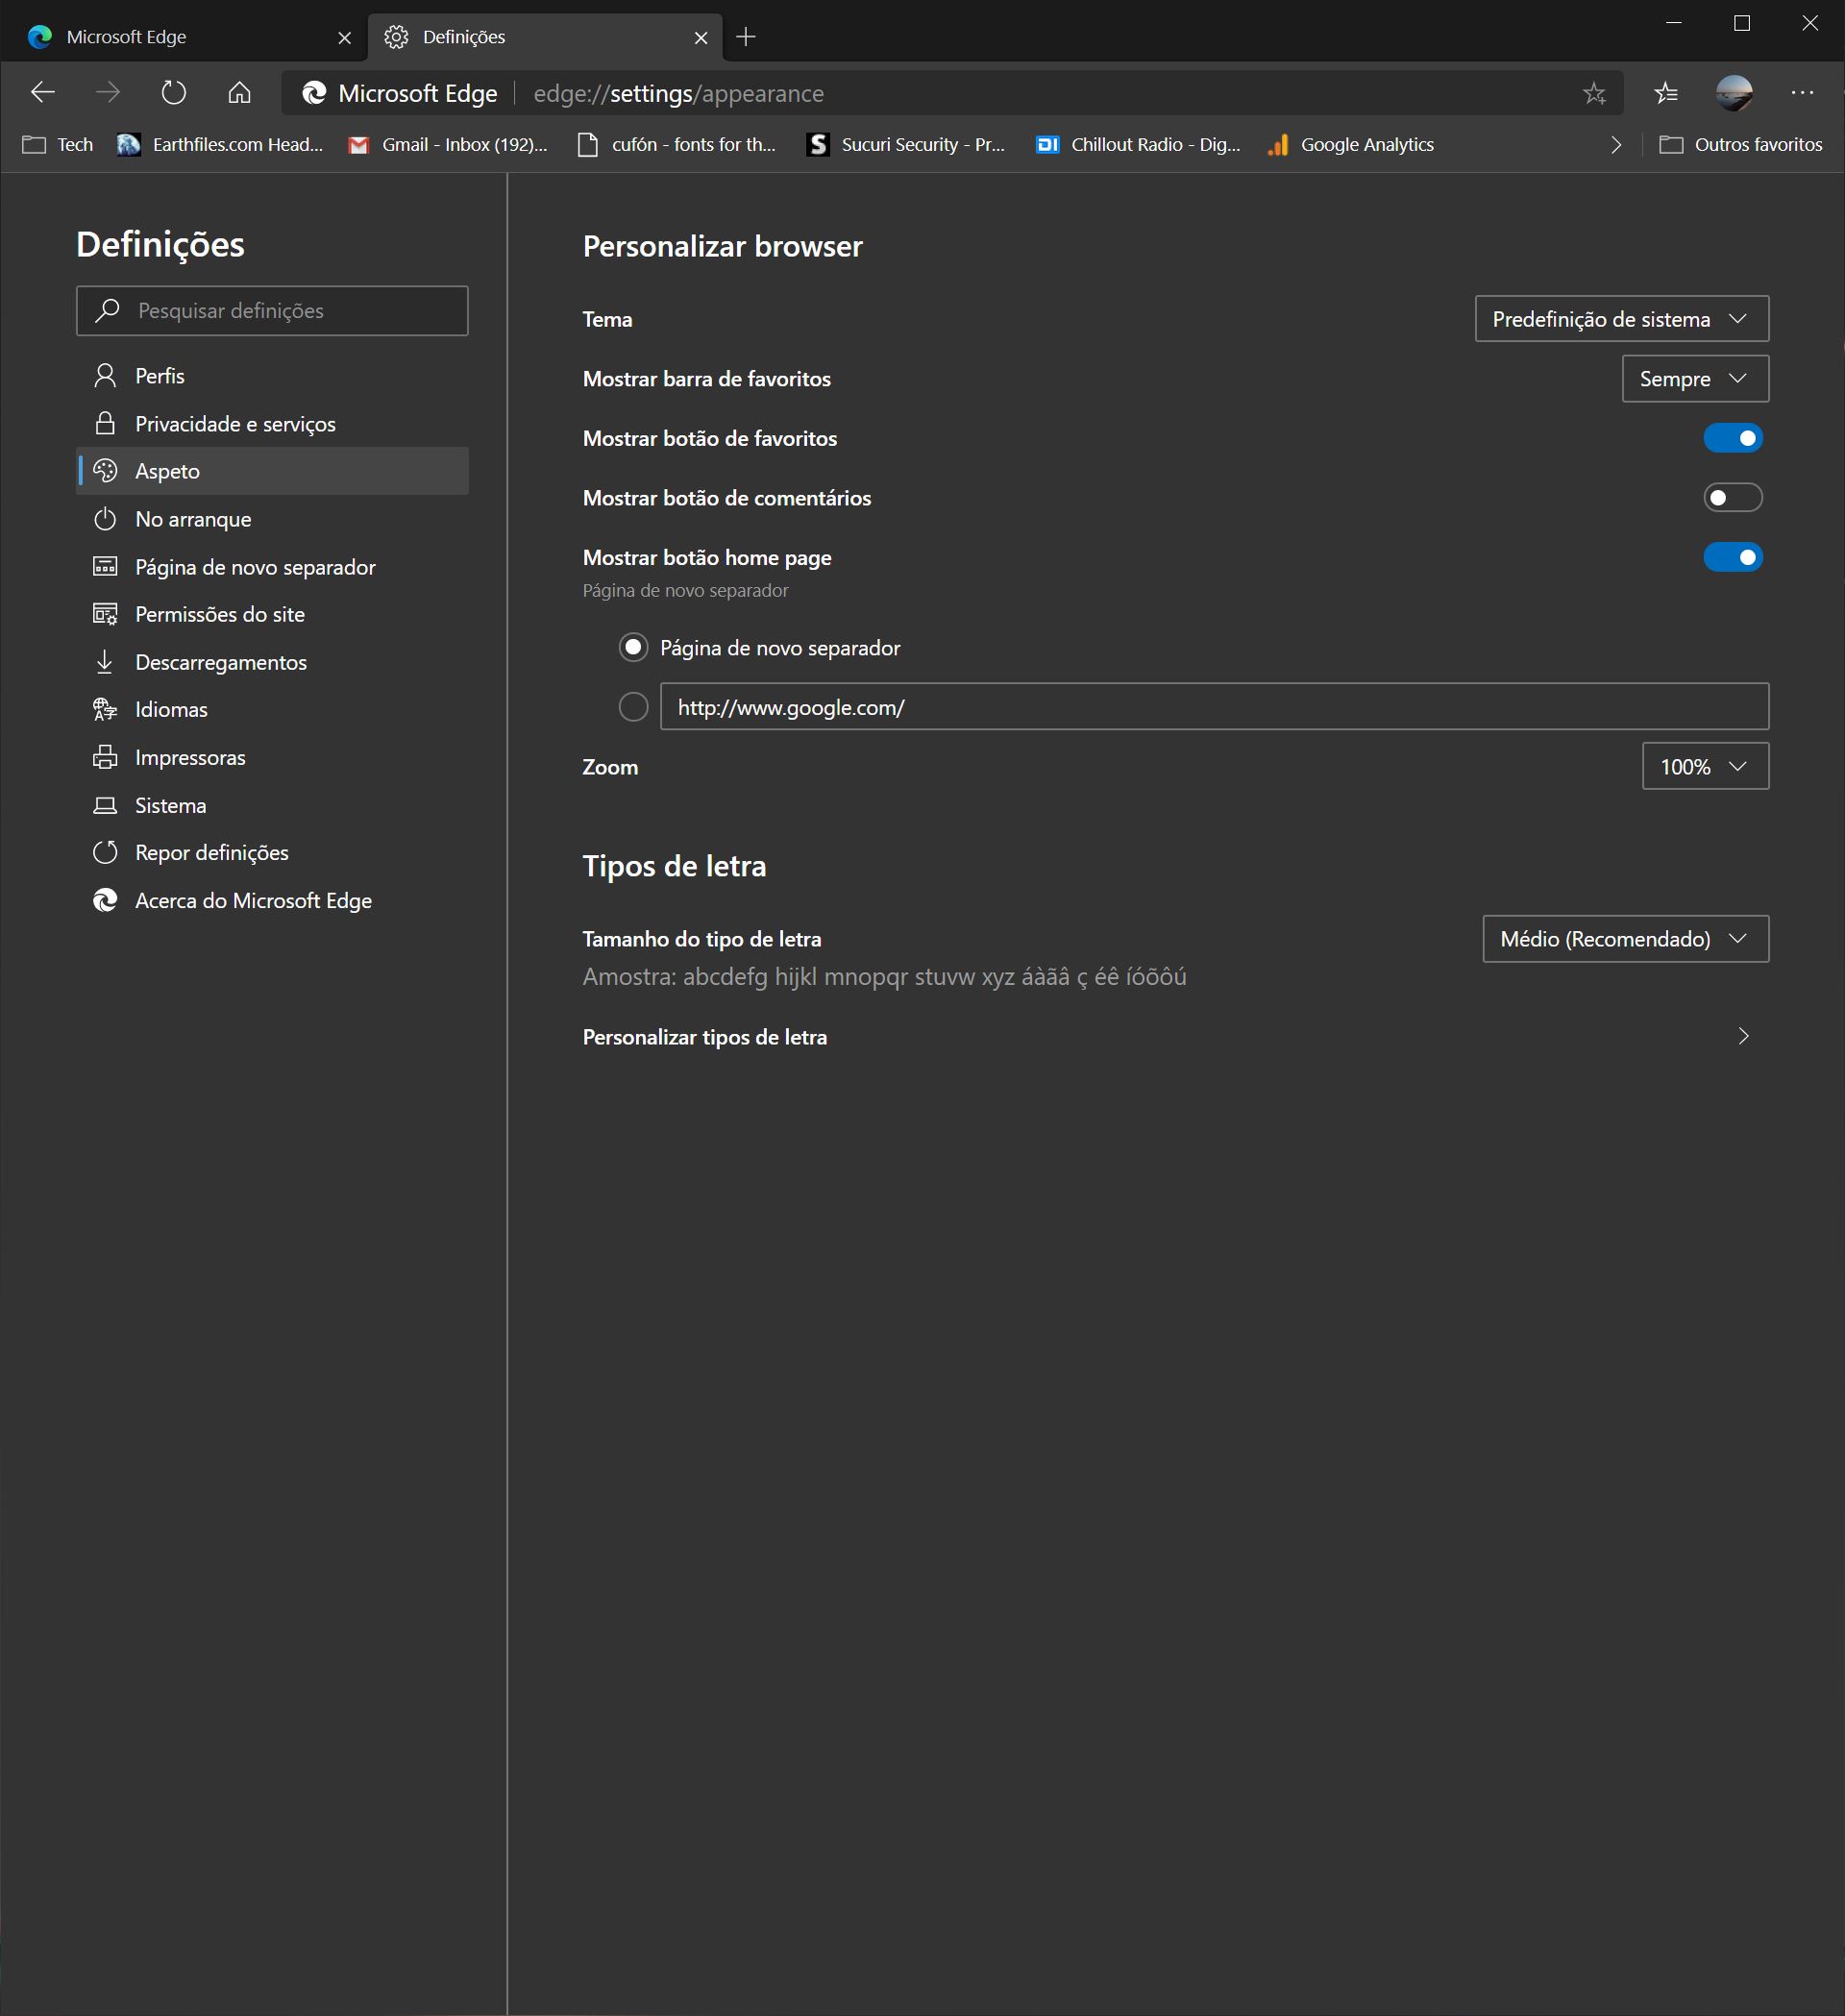Close the Microsoft Edge tab

coord(345,38)
